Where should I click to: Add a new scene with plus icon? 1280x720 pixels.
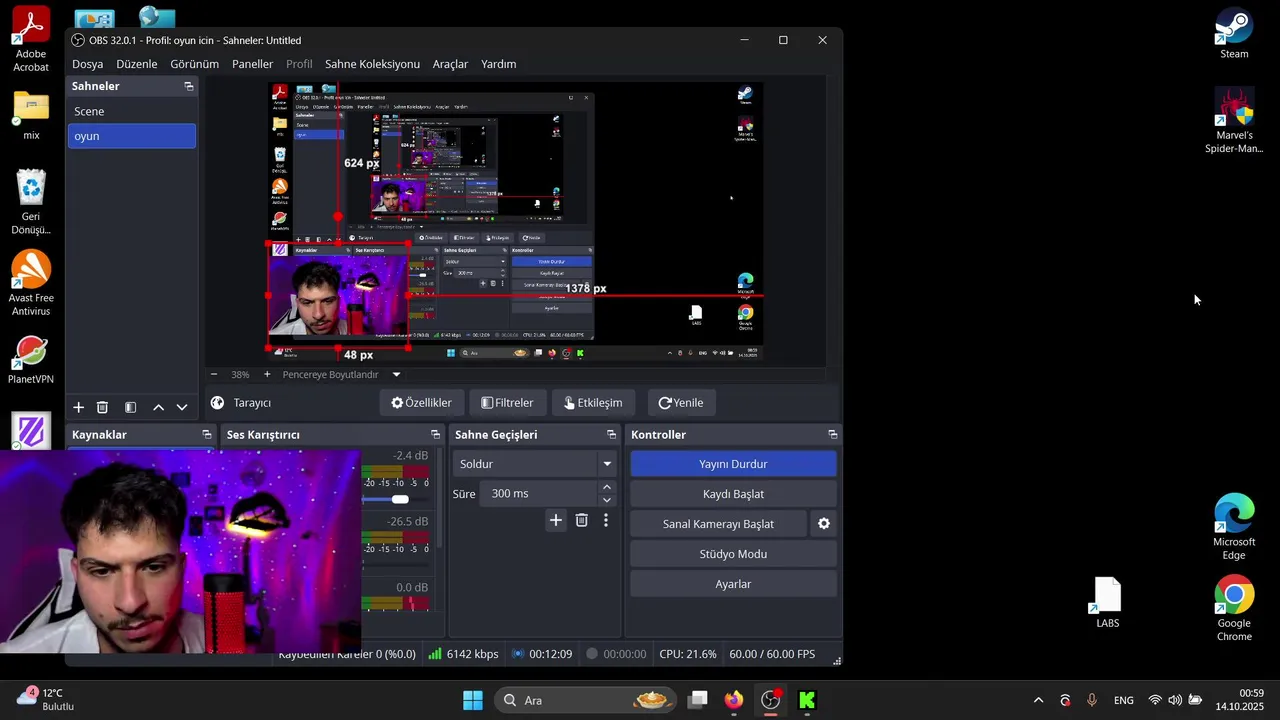click(78, 407)
